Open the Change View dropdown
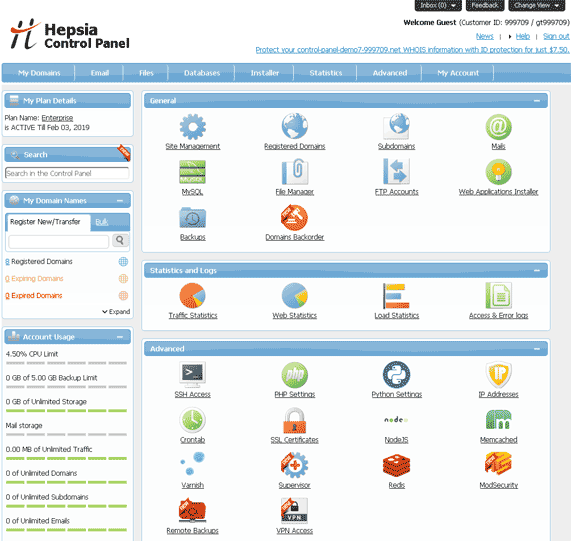 pyautogui.click(x=536, y=5)
